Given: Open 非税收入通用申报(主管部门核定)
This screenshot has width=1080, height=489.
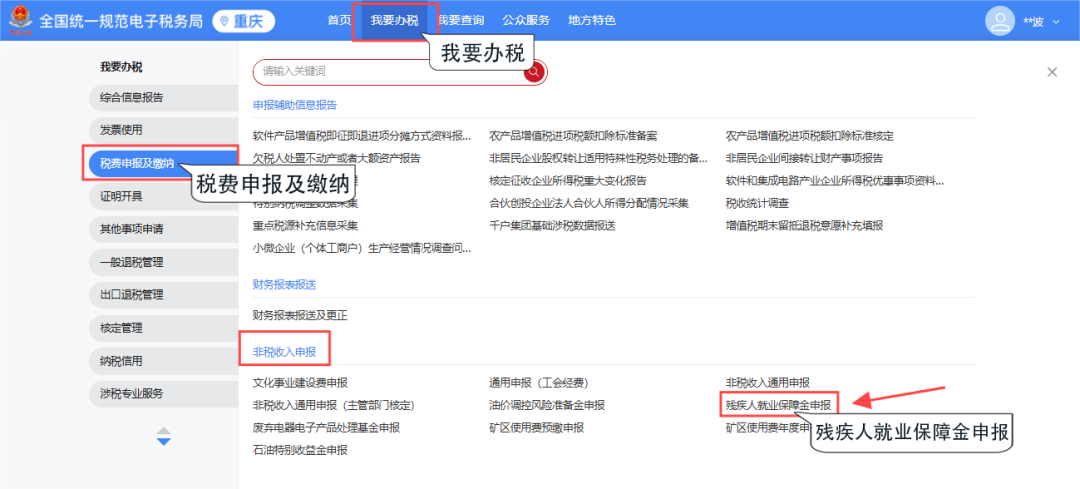Looking at the screenshot, I should (x=334, y=405).
